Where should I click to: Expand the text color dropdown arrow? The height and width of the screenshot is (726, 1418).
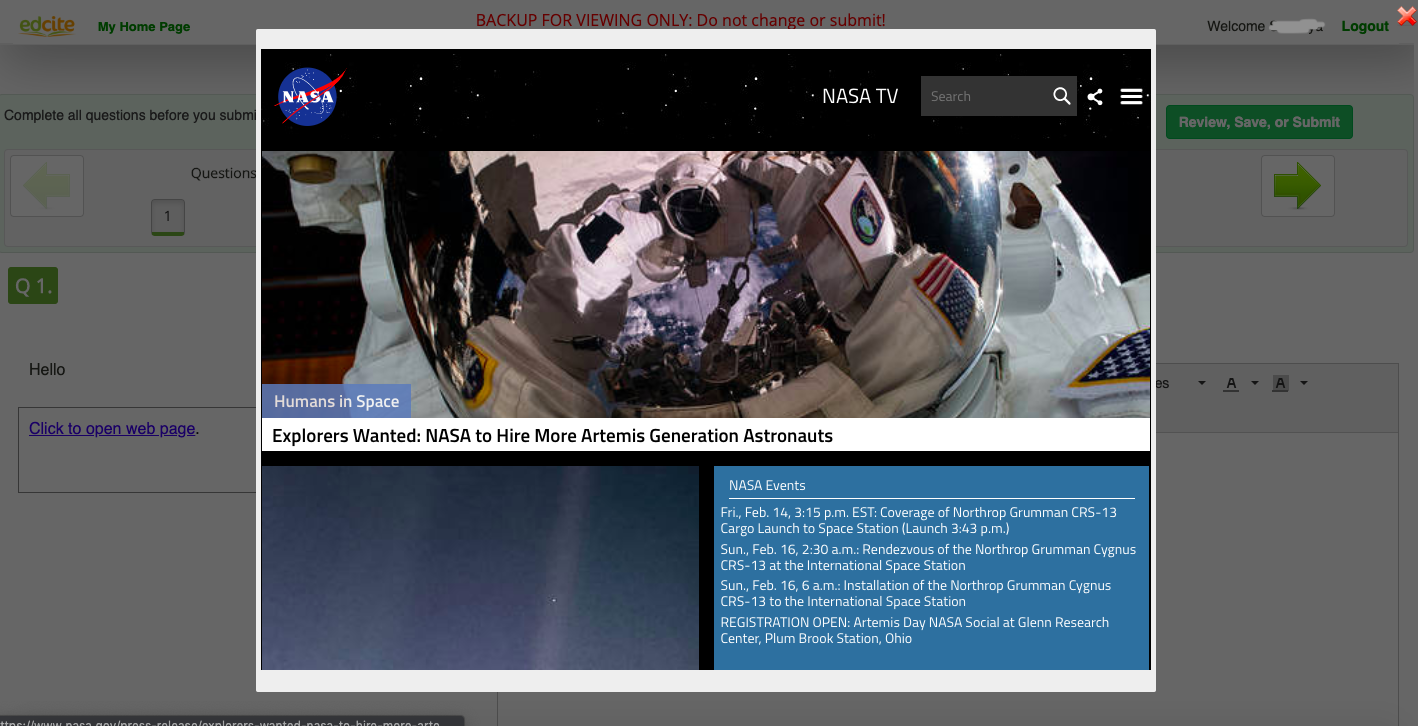(x=1254, y=383)
